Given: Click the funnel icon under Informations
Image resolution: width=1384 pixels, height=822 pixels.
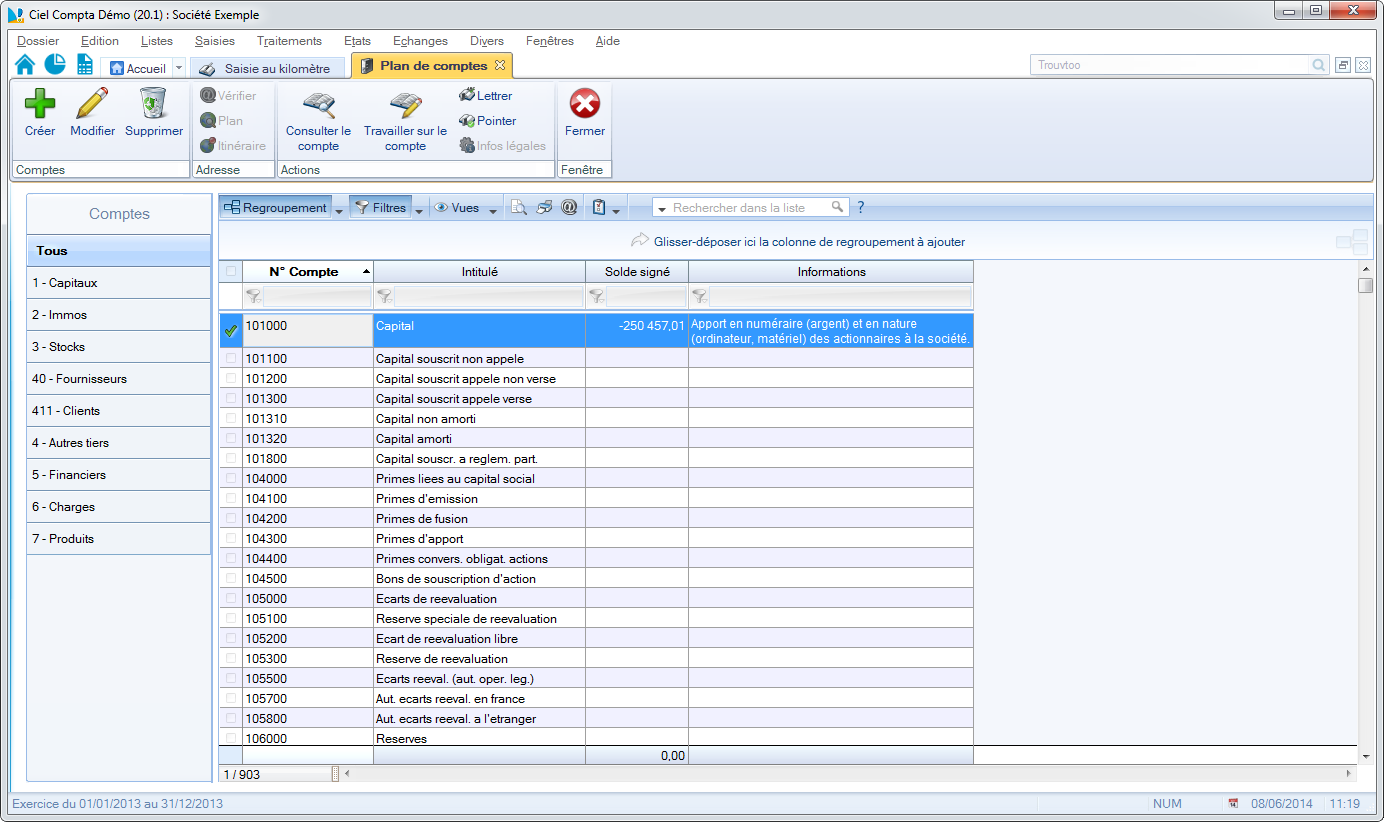Looking at the screenshot, I should coord(699,296).
